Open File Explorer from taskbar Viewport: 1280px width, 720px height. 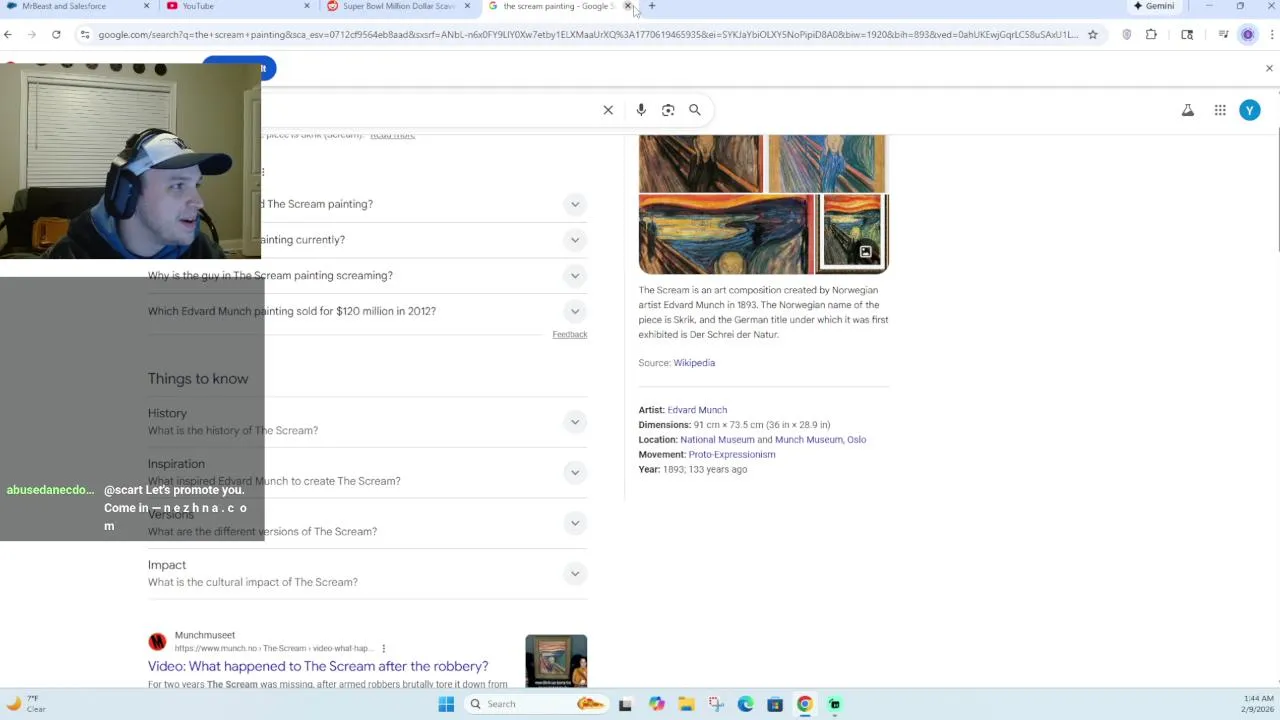[x=686, y=704]
